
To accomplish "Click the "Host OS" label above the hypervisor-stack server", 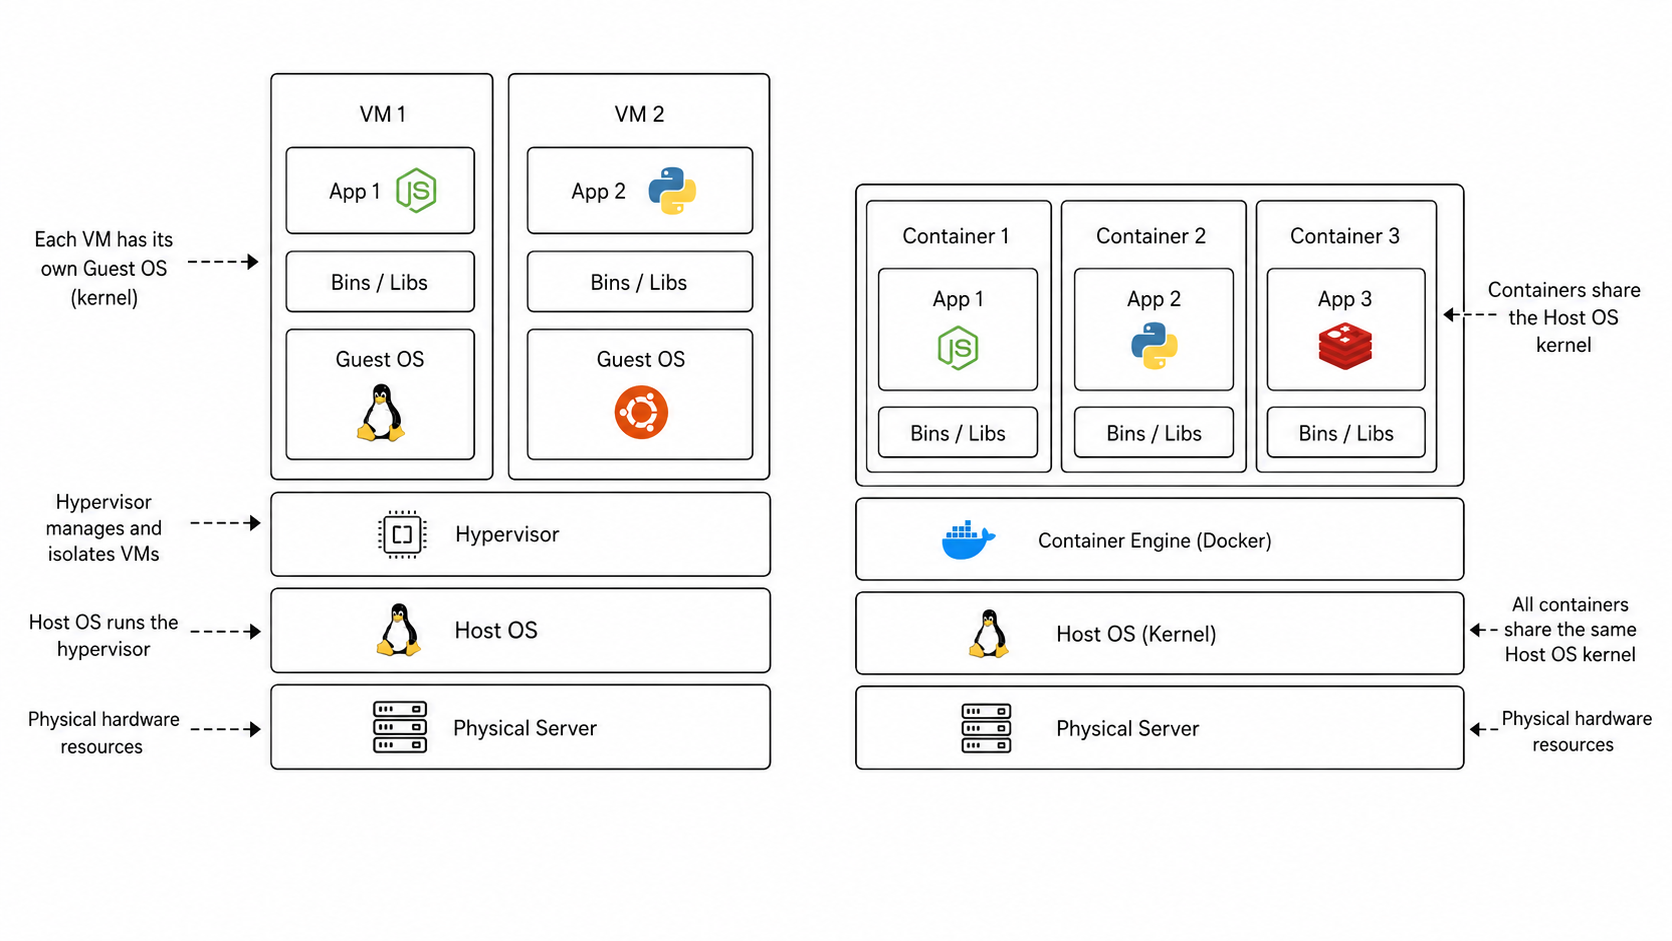I will coord(496,630).
